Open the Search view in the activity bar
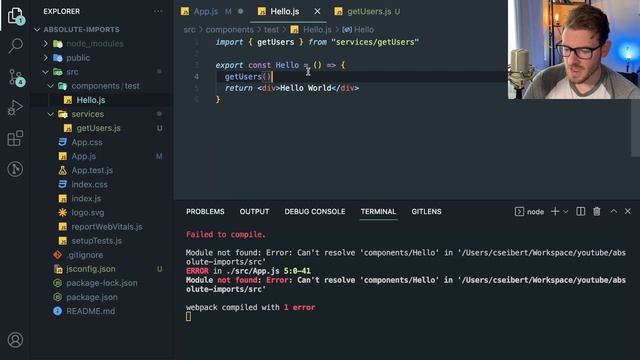 click(15, 46)
